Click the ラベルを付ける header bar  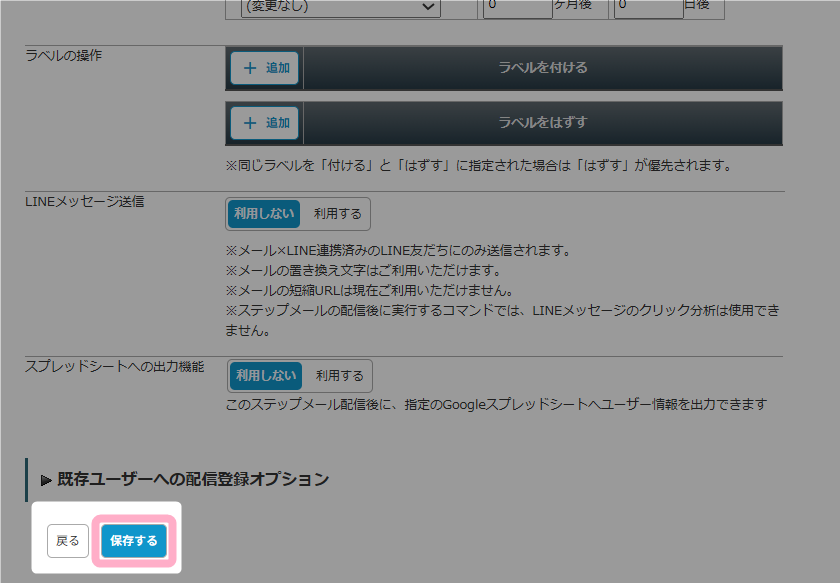coord(542,68)
